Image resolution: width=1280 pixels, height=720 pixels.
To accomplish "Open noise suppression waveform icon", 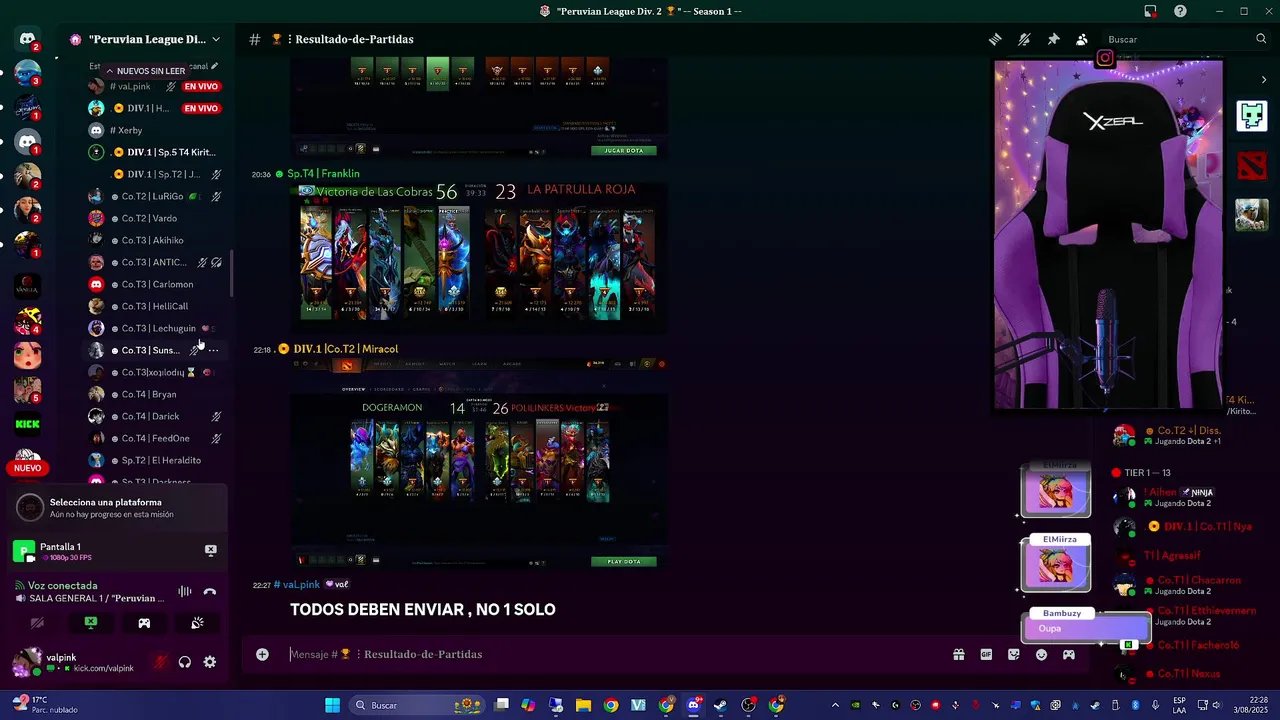I will click(185, 591).
